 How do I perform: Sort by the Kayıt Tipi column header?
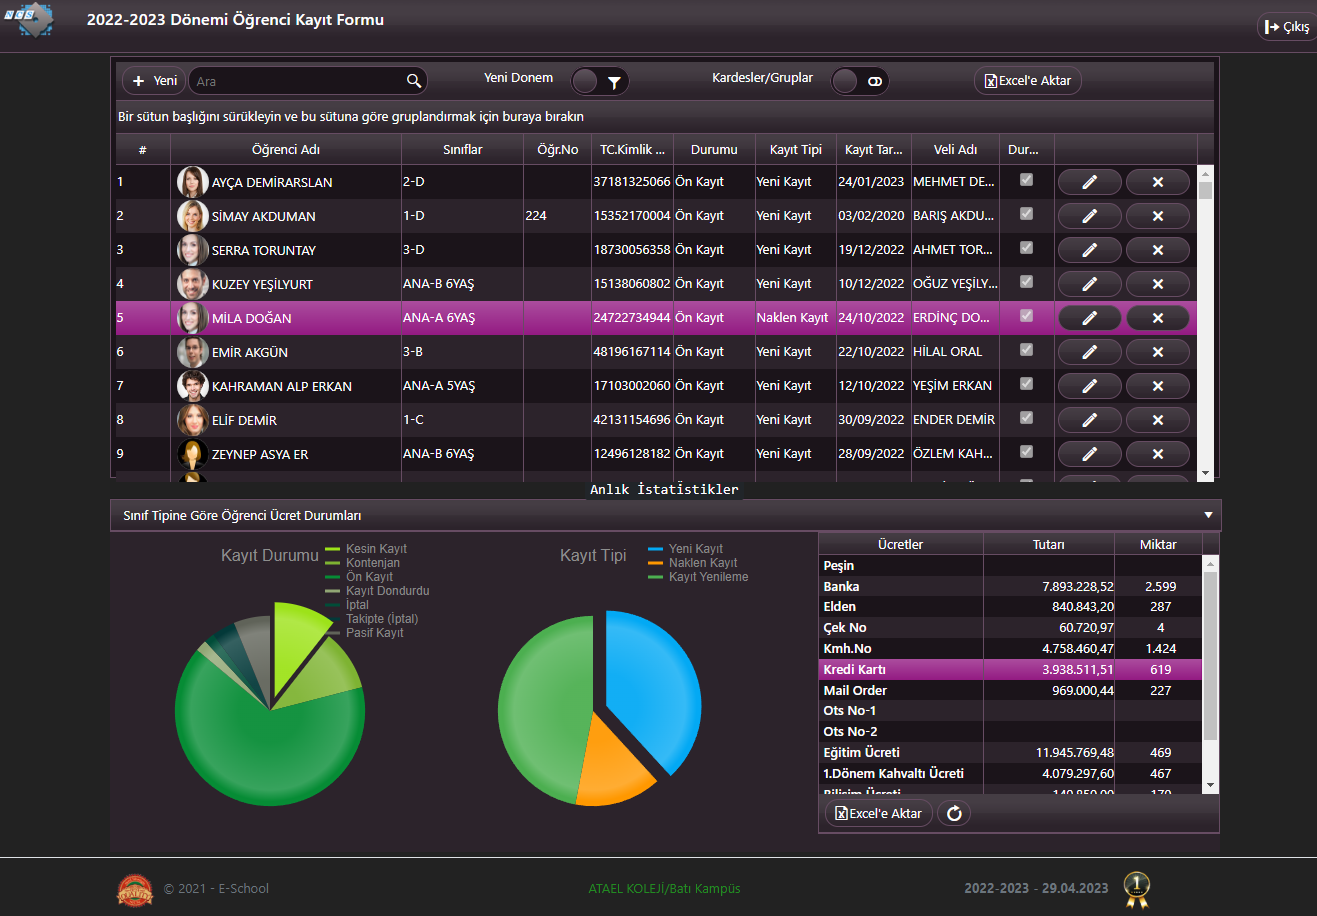796,149
